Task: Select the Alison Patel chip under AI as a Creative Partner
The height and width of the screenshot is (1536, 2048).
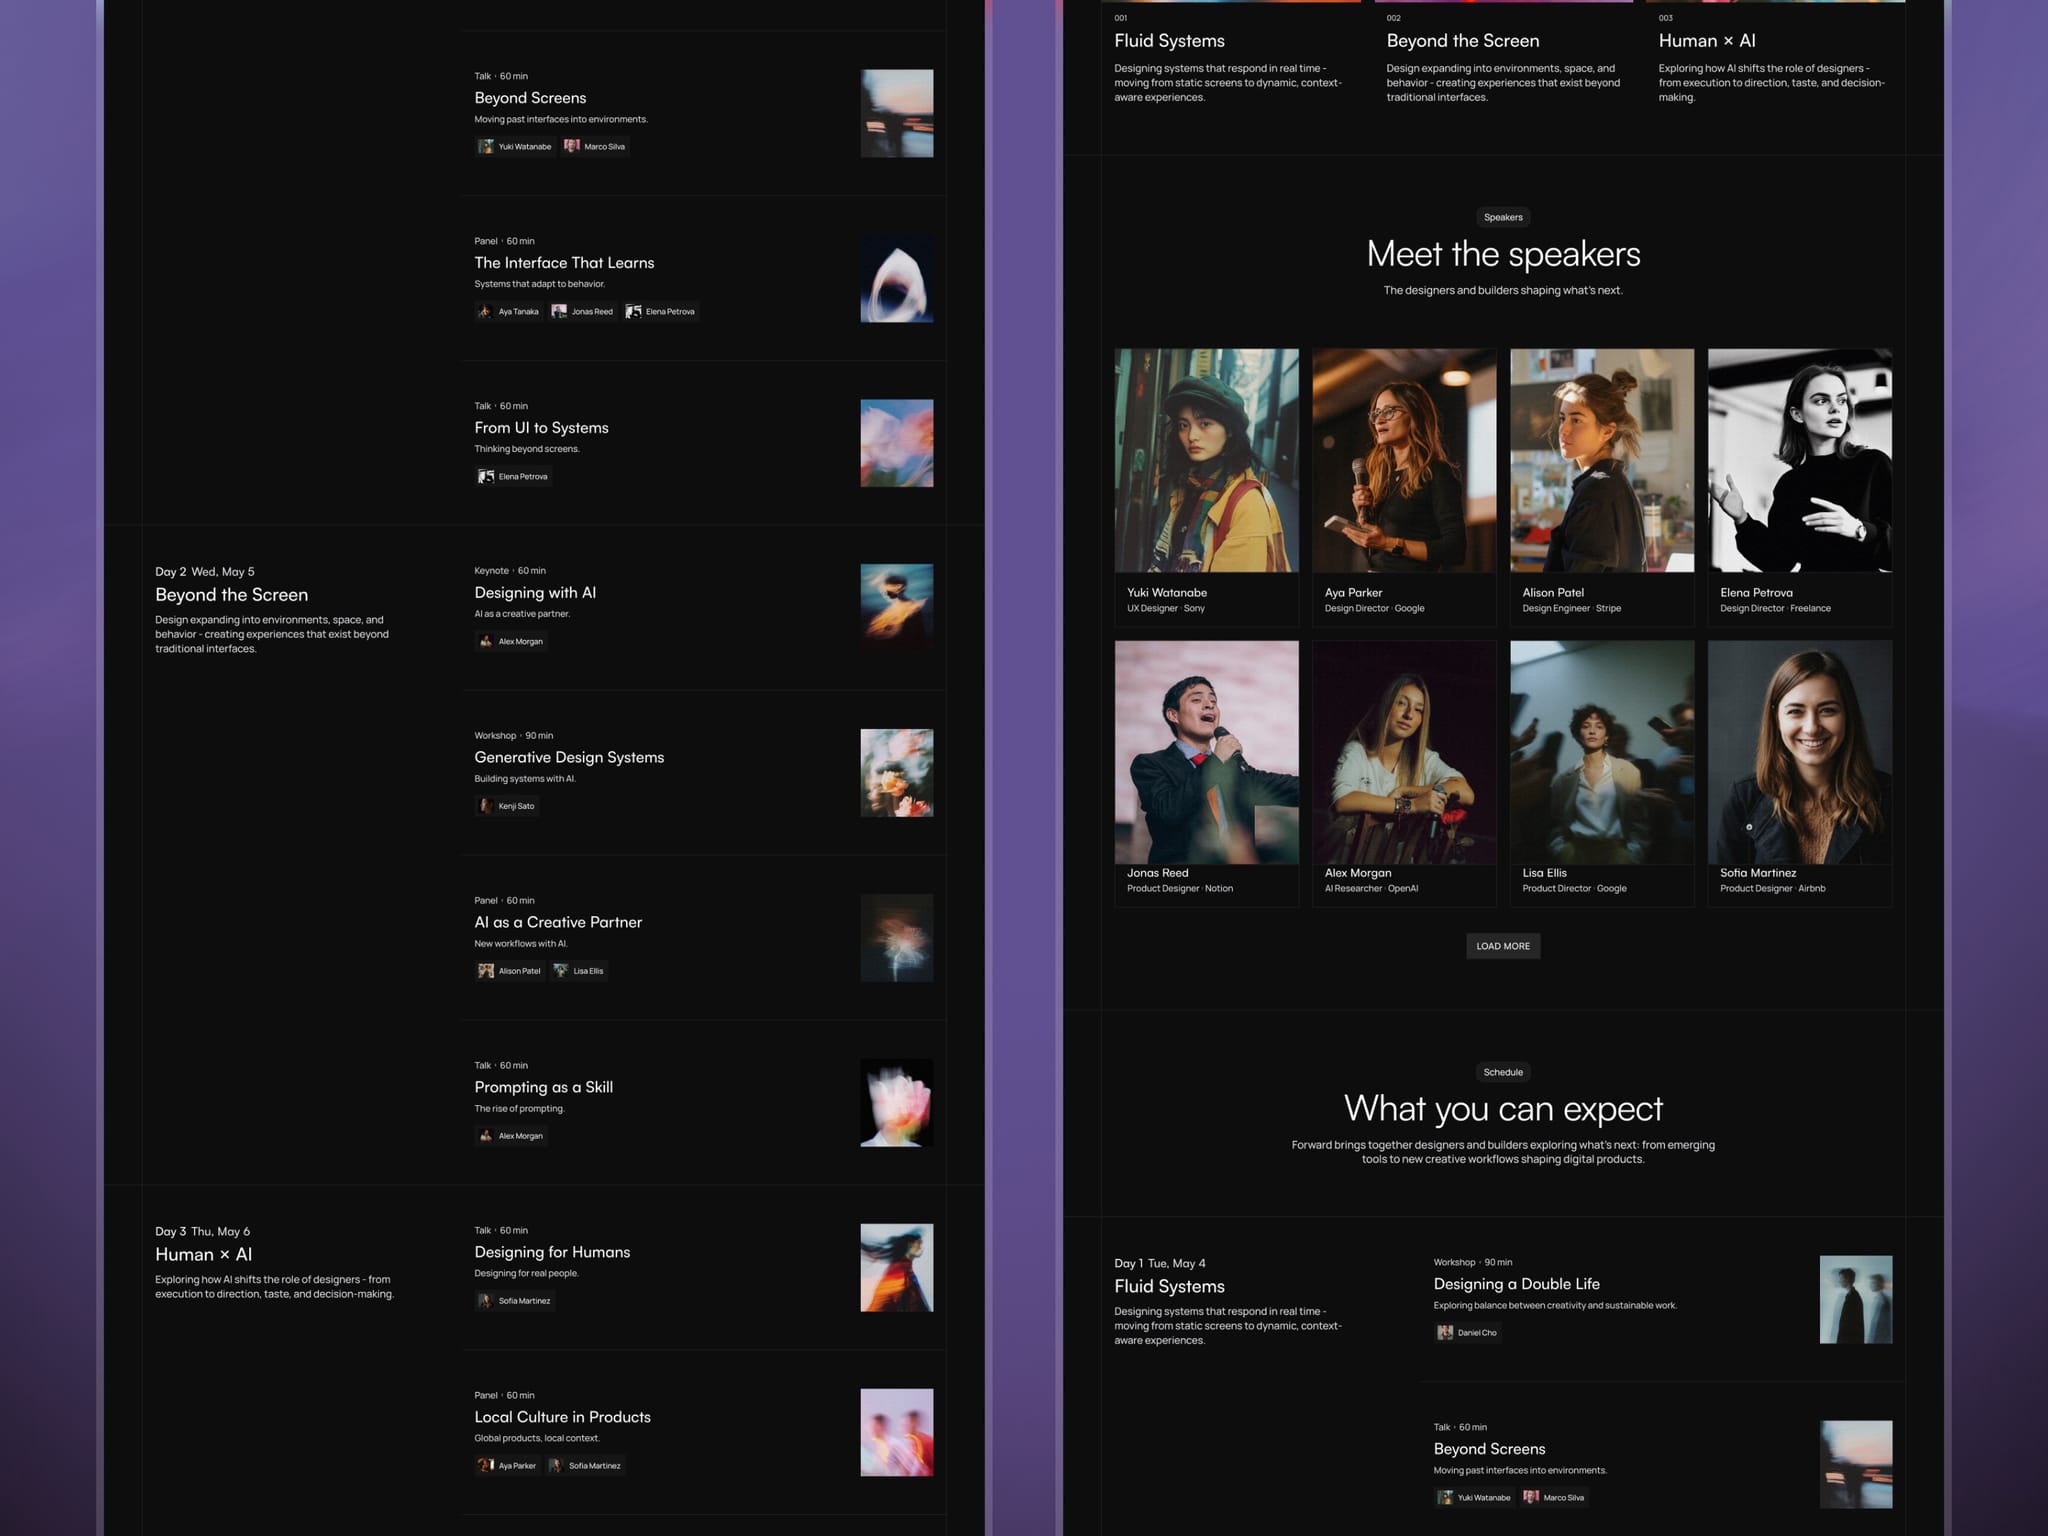Action: pos(510,971)
